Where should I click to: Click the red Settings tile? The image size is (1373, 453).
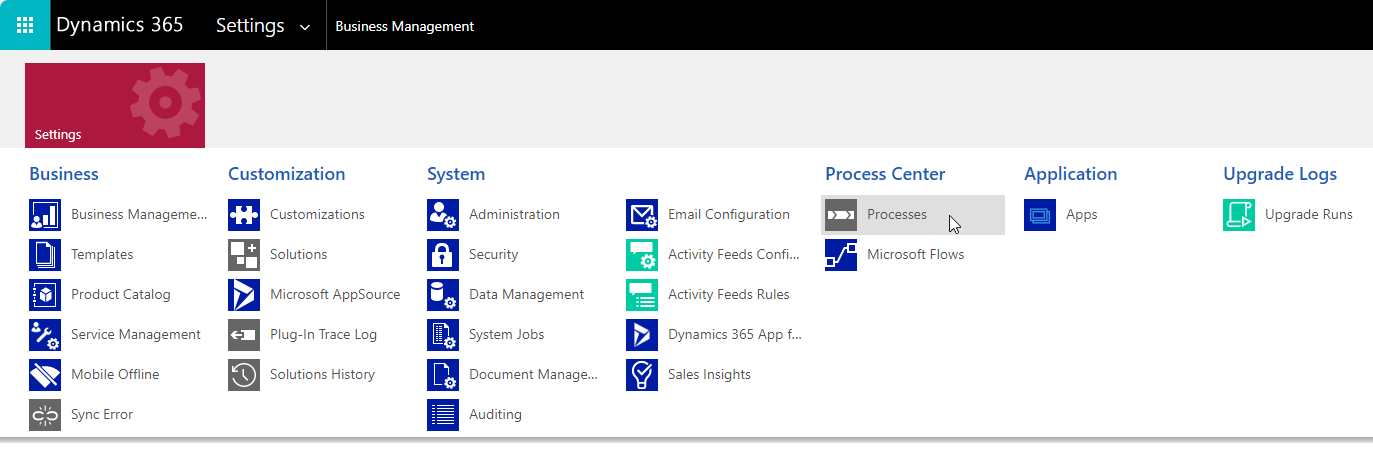115,105
